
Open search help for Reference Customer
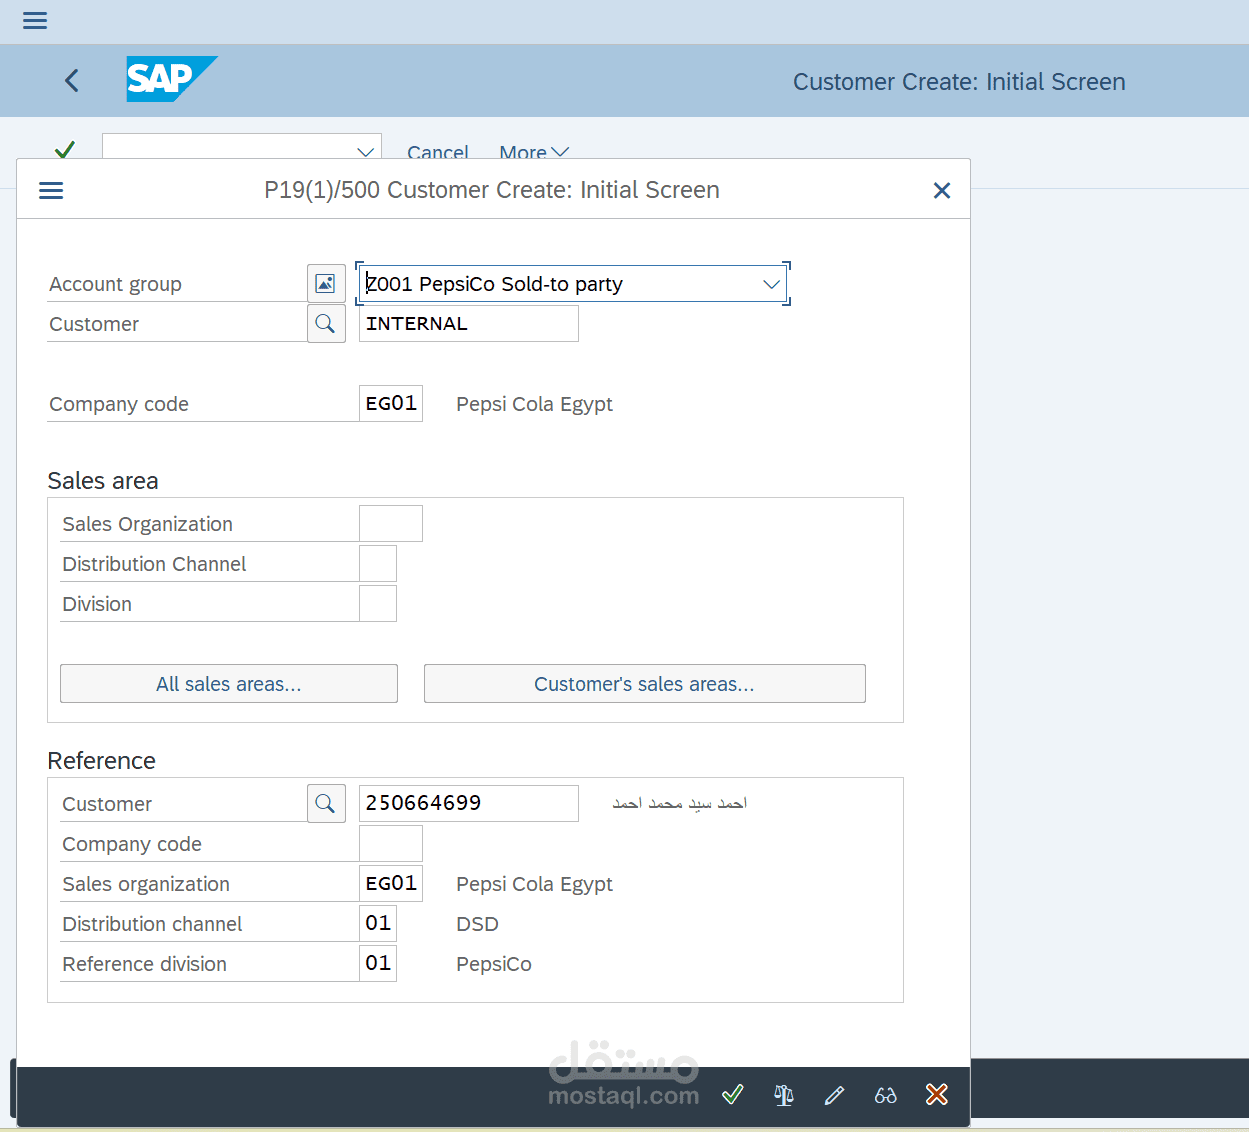(326, 804)
